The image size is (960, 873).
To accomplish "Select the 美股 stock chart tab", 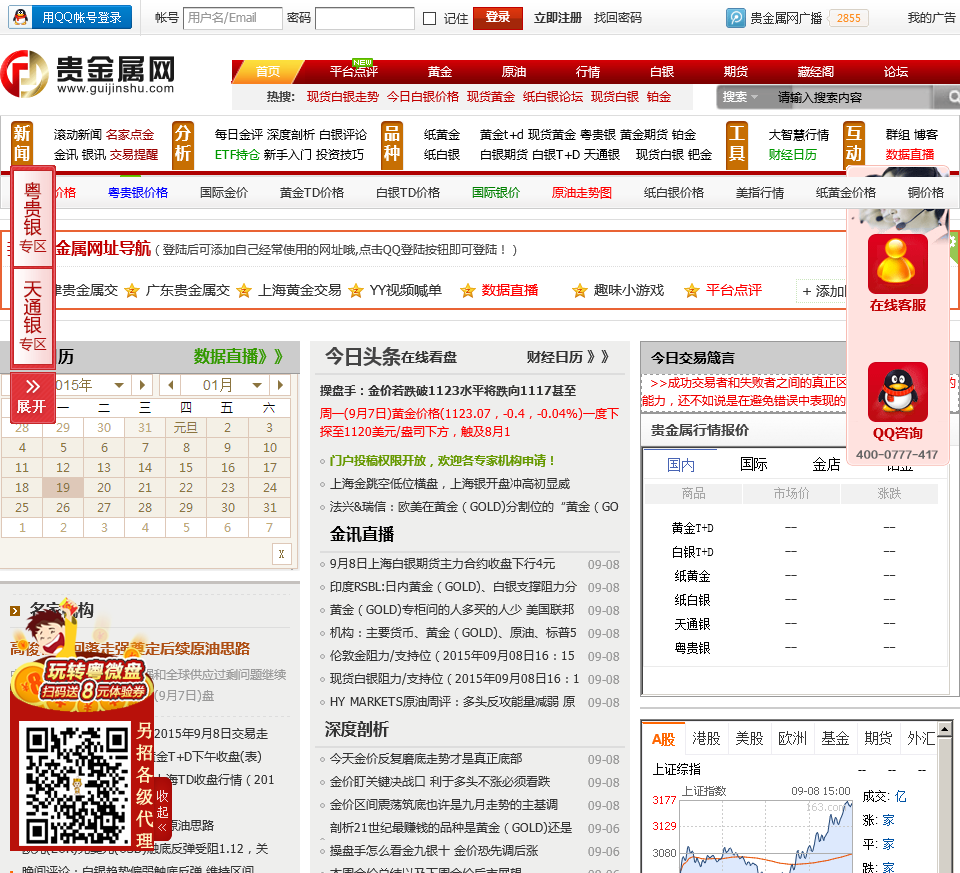I will [749, 739].
